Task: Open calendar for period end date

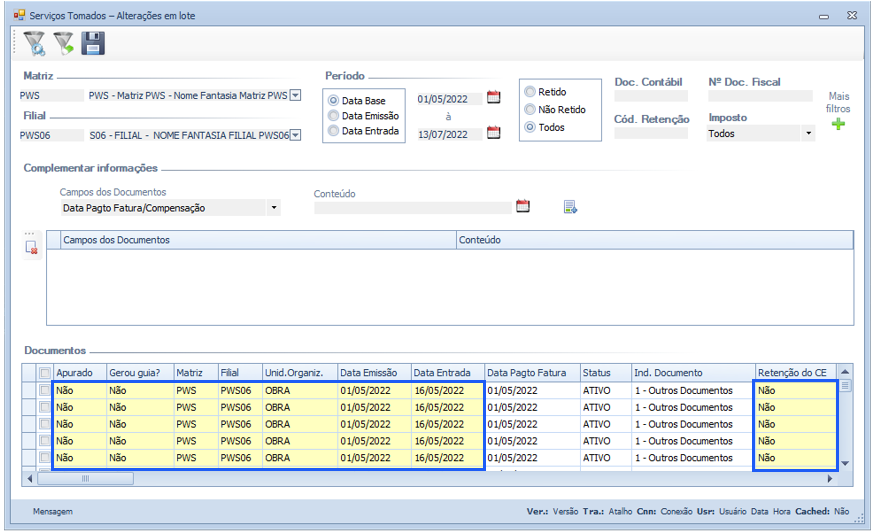Action: [x=493, y=133]
